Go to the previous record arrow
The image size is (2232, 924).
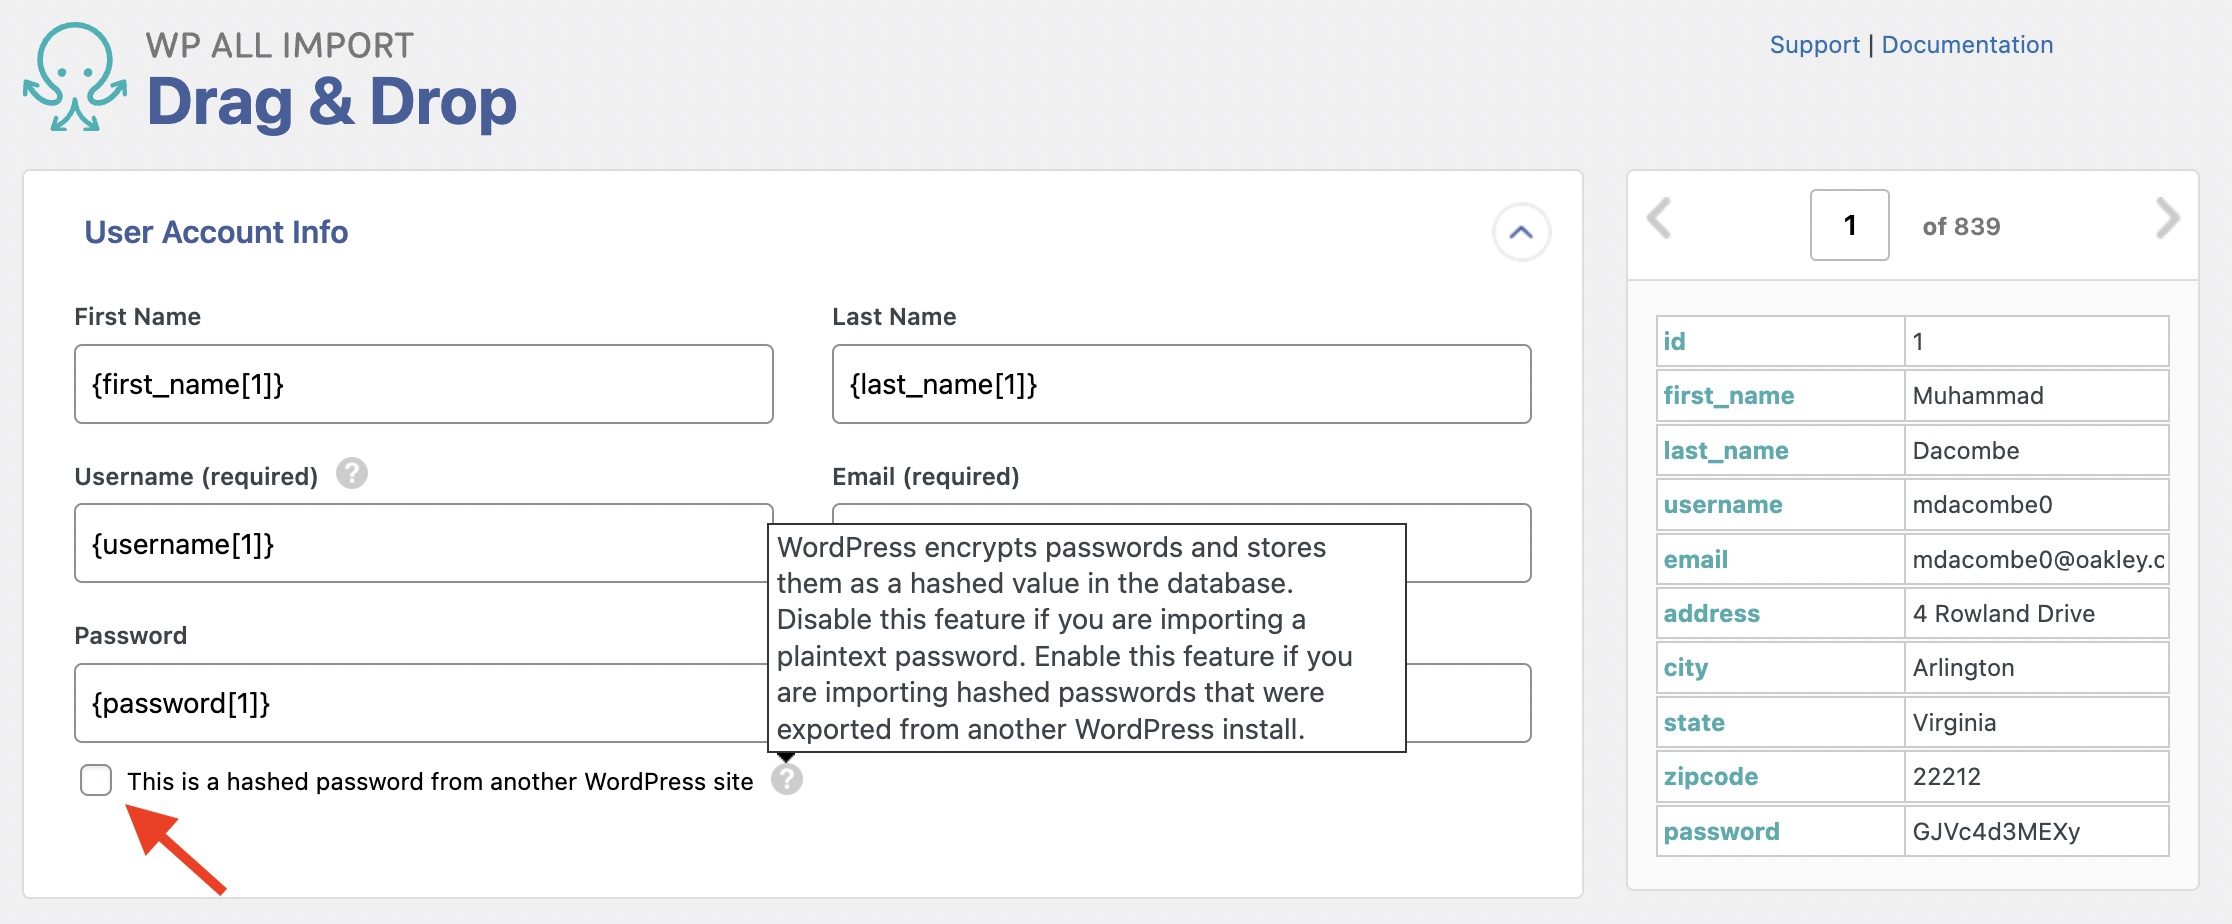pyautogui.click(x=1660, y=219)
